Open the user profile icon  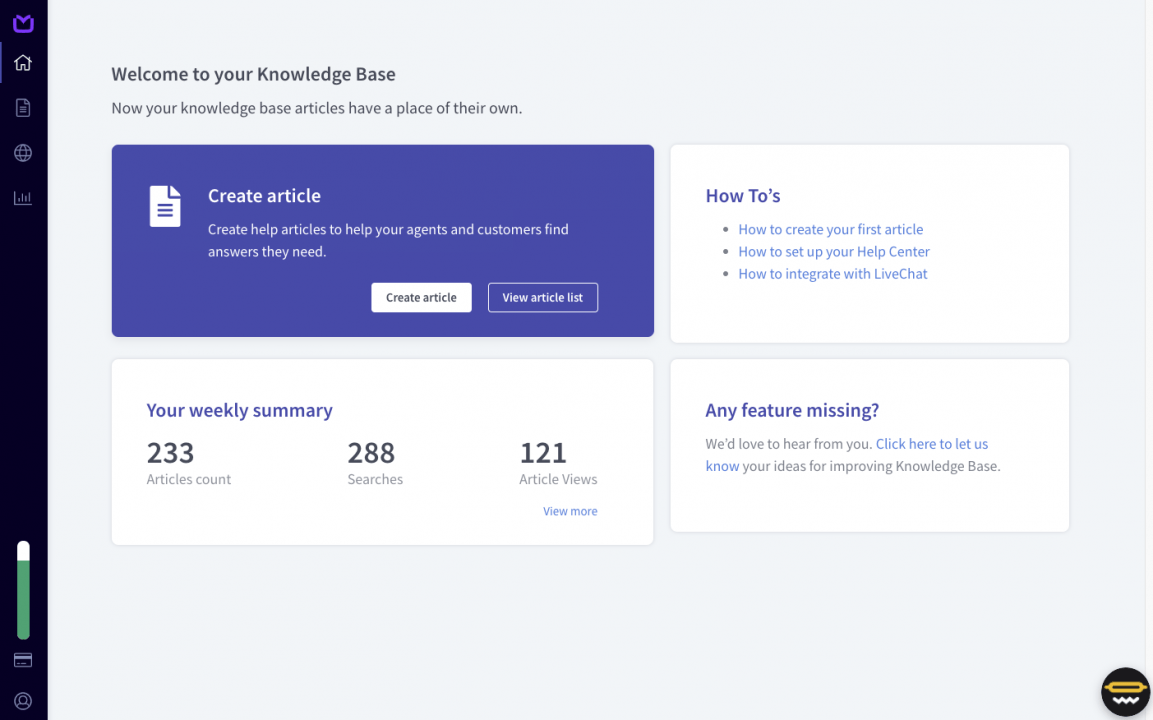23,701
